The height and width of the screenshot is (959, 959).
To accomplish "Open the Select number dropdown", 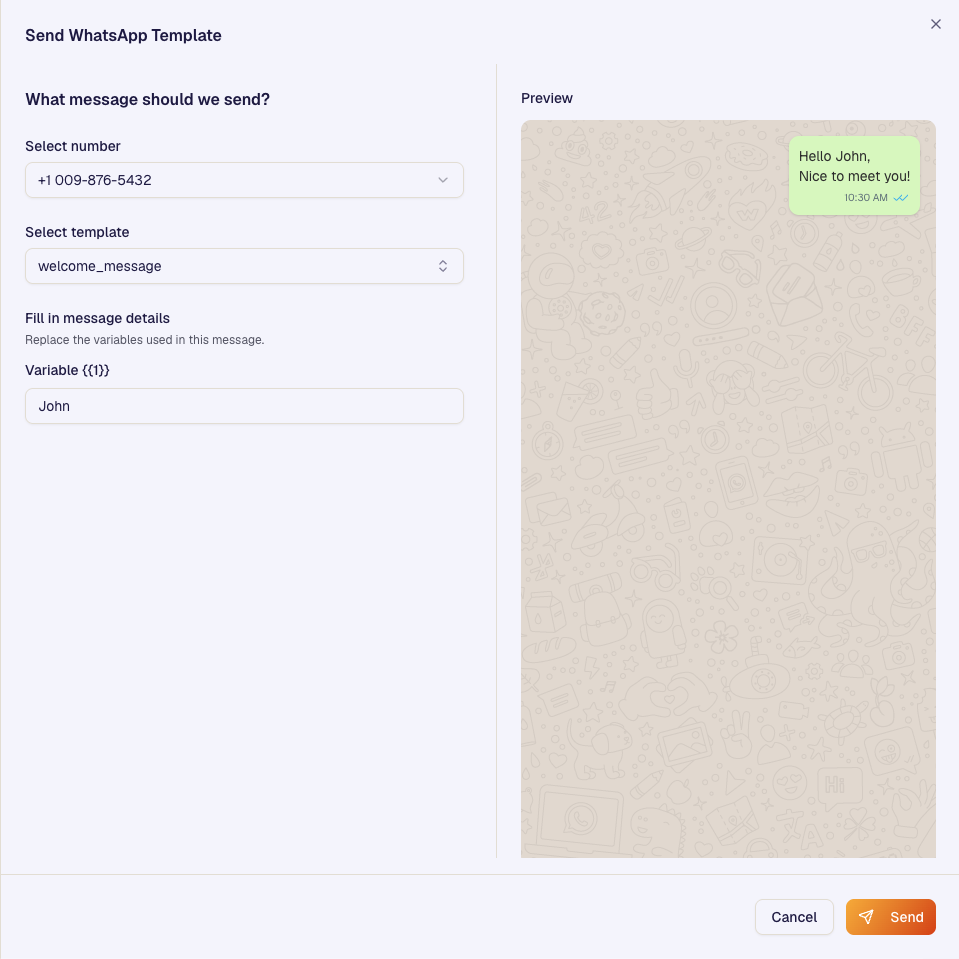I will pos(244,180).
